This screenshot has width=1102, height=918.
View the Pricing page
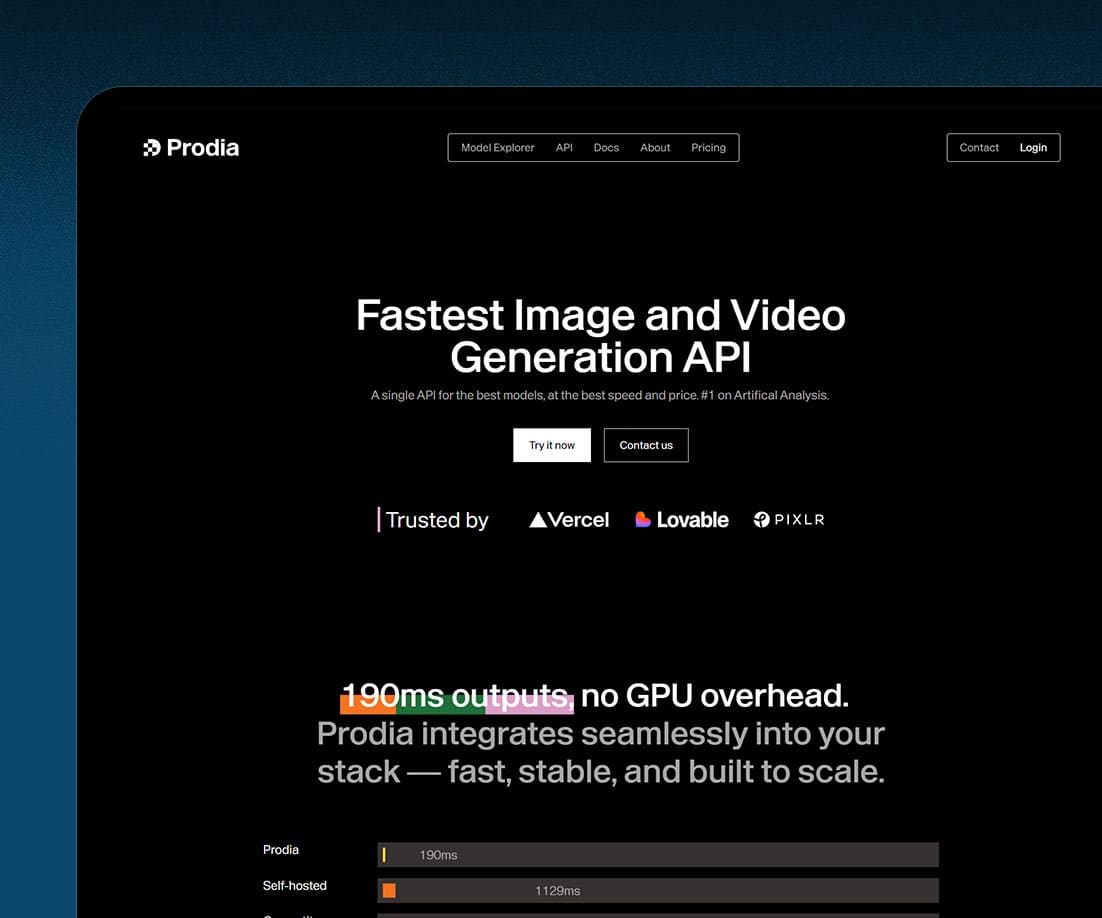pyautogui.click(x=708, y=148)
